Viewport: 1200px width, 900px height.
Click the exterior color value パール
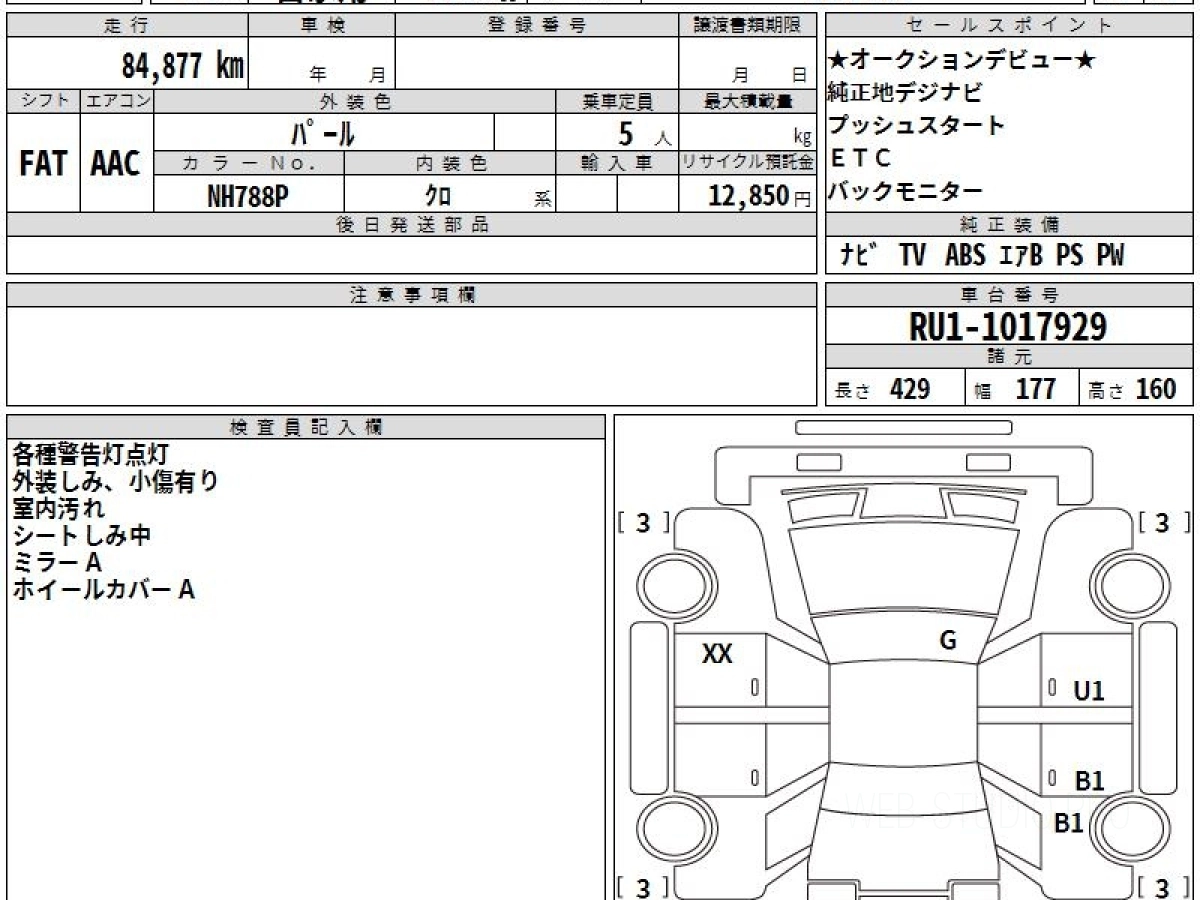coord(323,133)
